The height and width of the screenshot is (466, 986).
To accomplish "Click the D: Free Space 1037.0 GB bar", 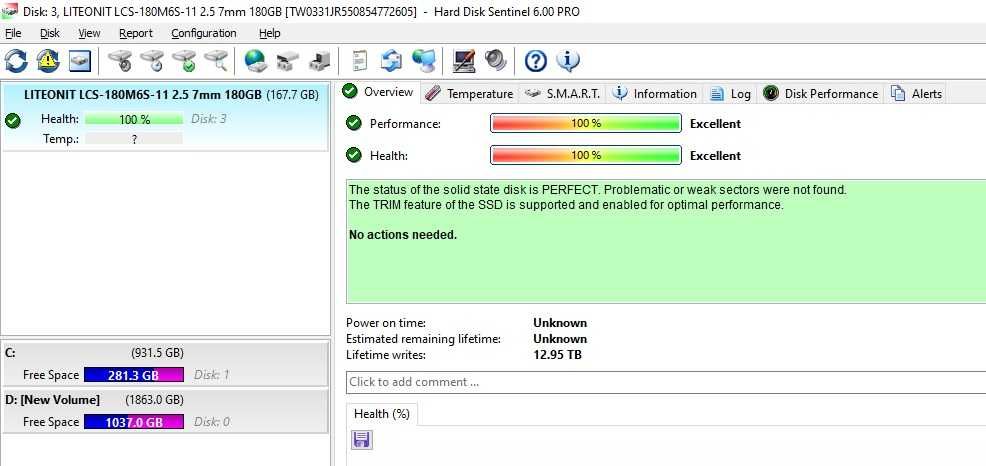I will coord(134,422).
